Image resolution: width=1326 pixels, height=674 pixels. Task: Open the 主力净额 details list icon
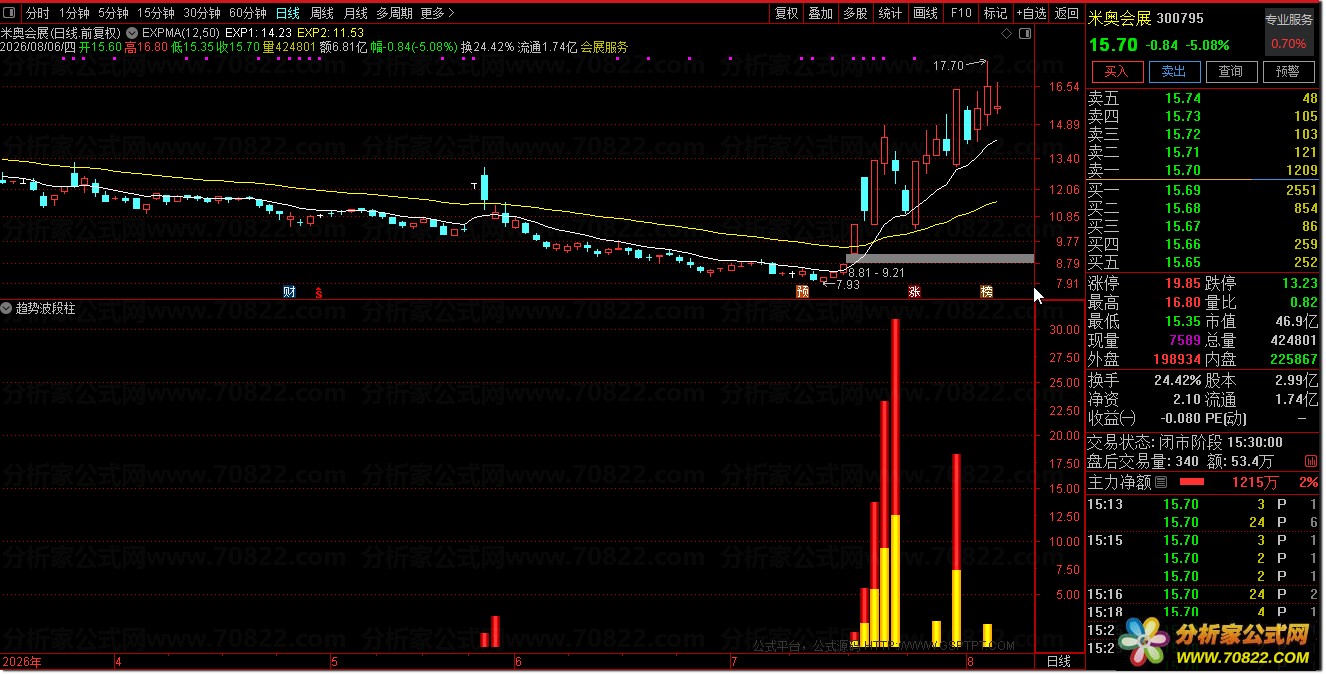[1161, 483]
